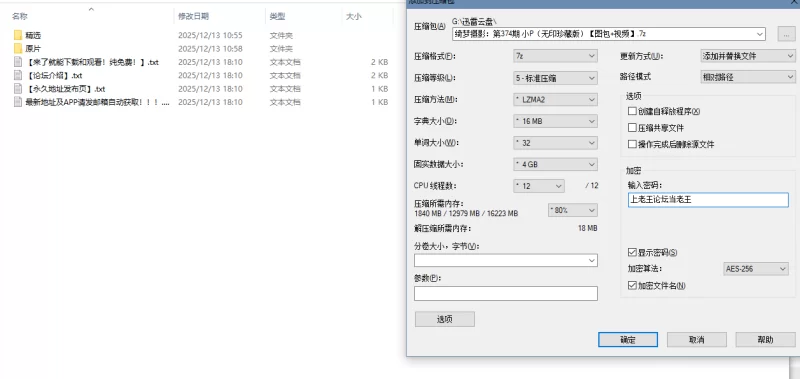The image size is (800, 379).
Task: Sort by 类型 column header
Action: 278,16
